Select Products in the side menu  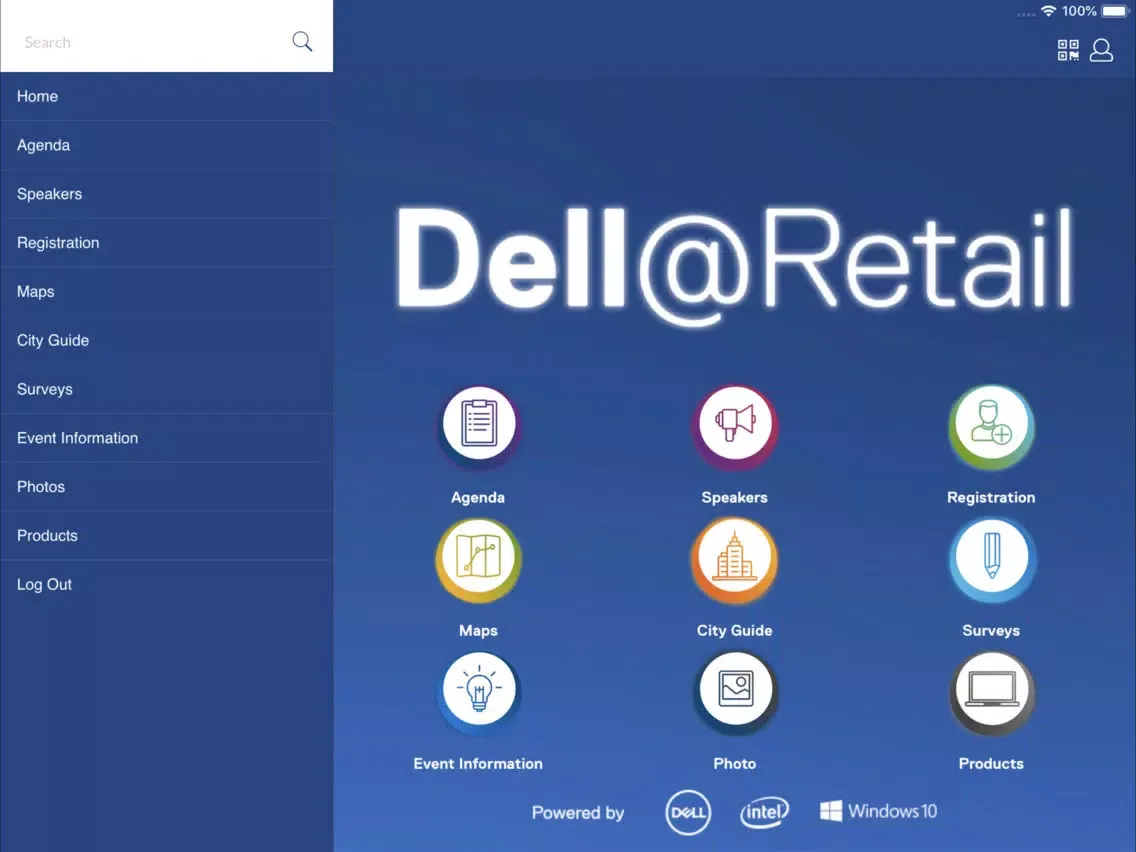pyautogui.click(x=167, y=535)
